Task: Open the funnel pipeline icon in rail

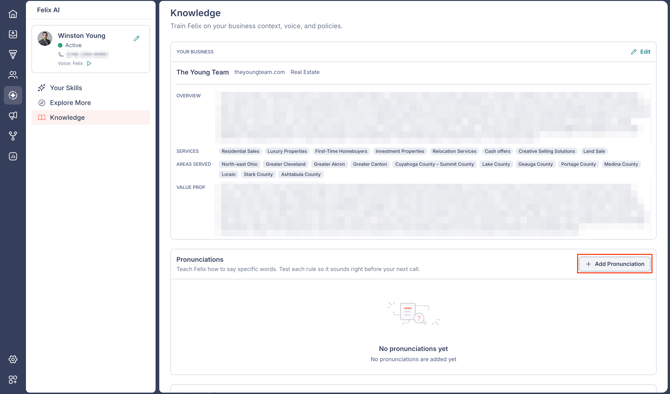Action: (13, 54)
